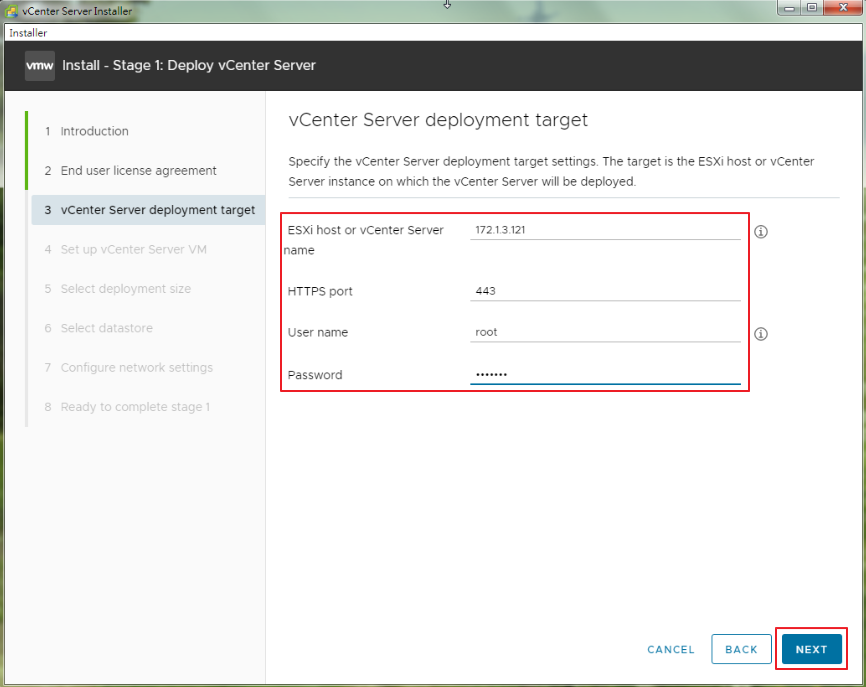Click the BACK button
The width and height of the screenshot is (866, 687).
[741, 649]
